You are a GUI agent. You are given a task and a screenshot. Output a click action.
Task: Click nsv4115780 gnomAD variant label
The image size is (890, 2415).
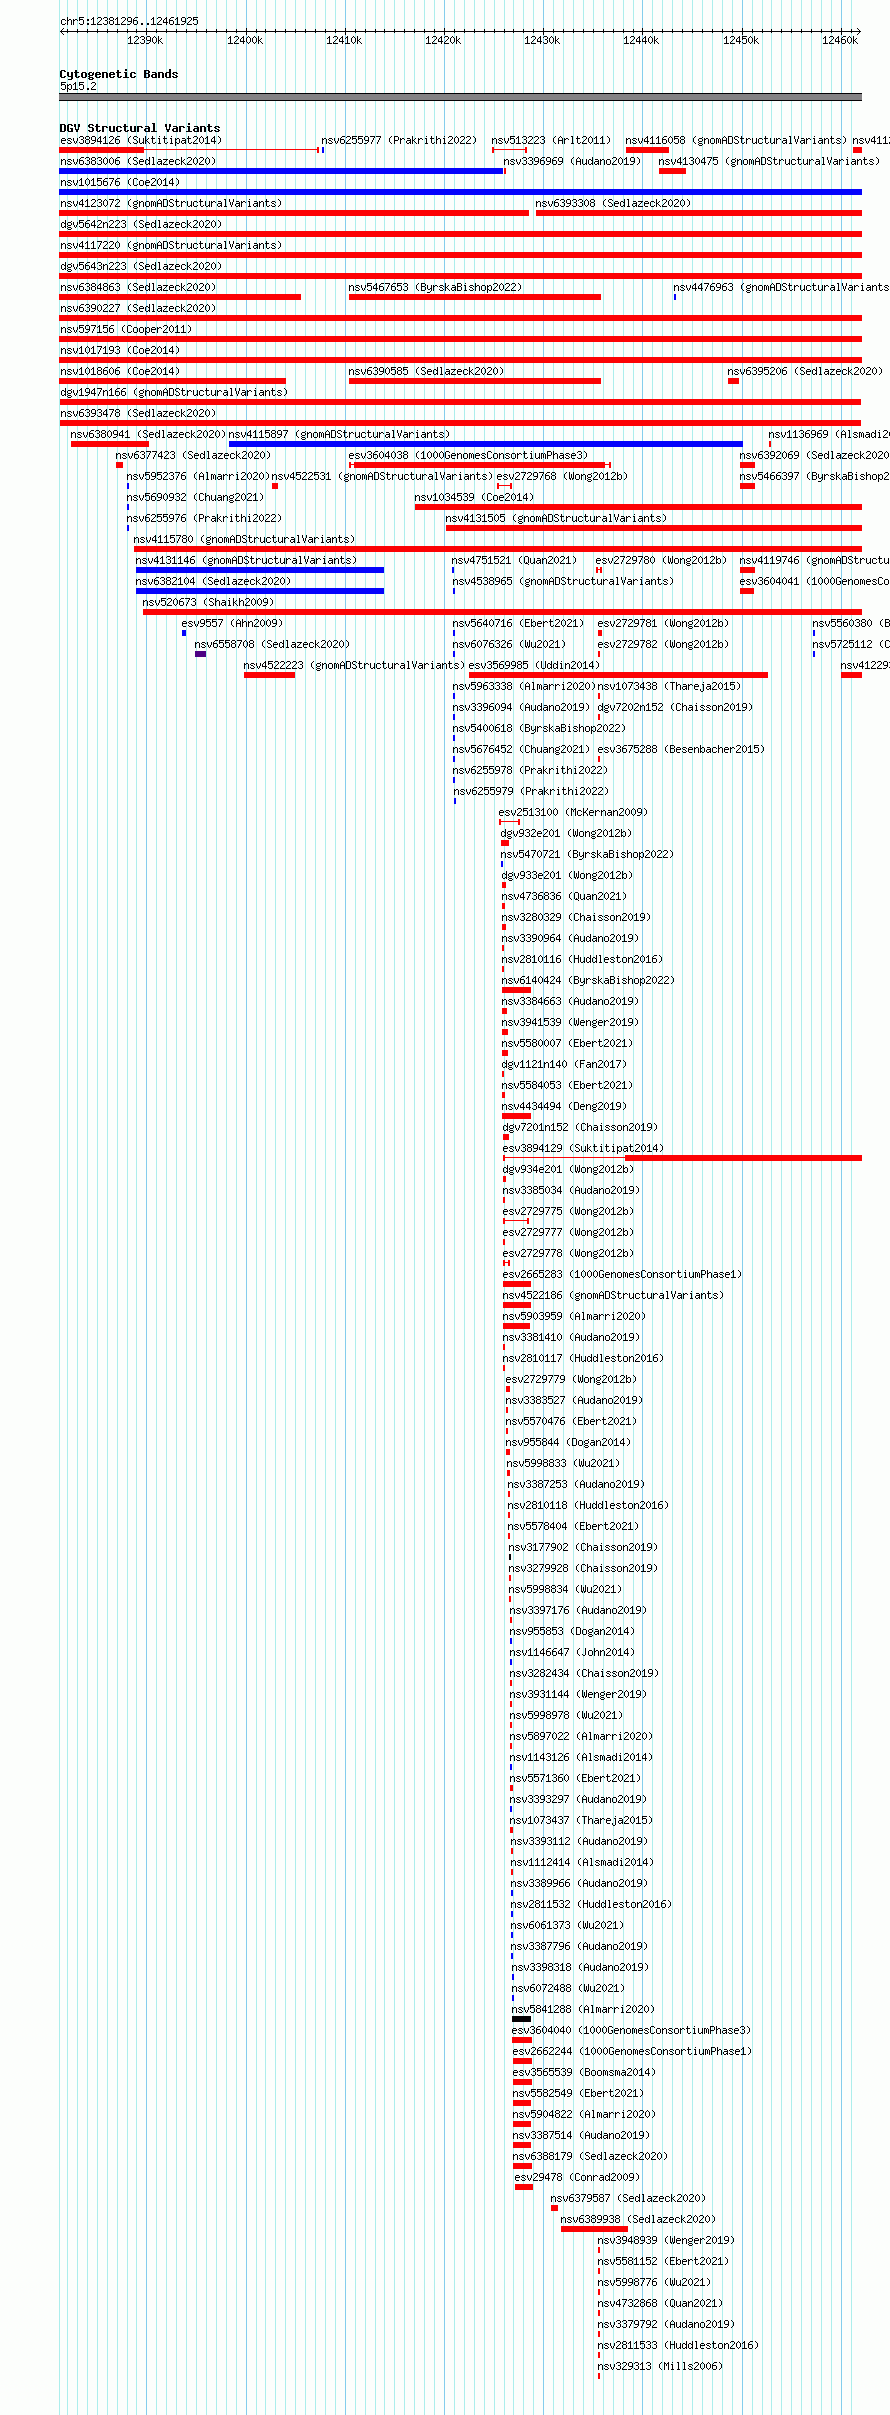pyautogui.click(x=244, y=539)
